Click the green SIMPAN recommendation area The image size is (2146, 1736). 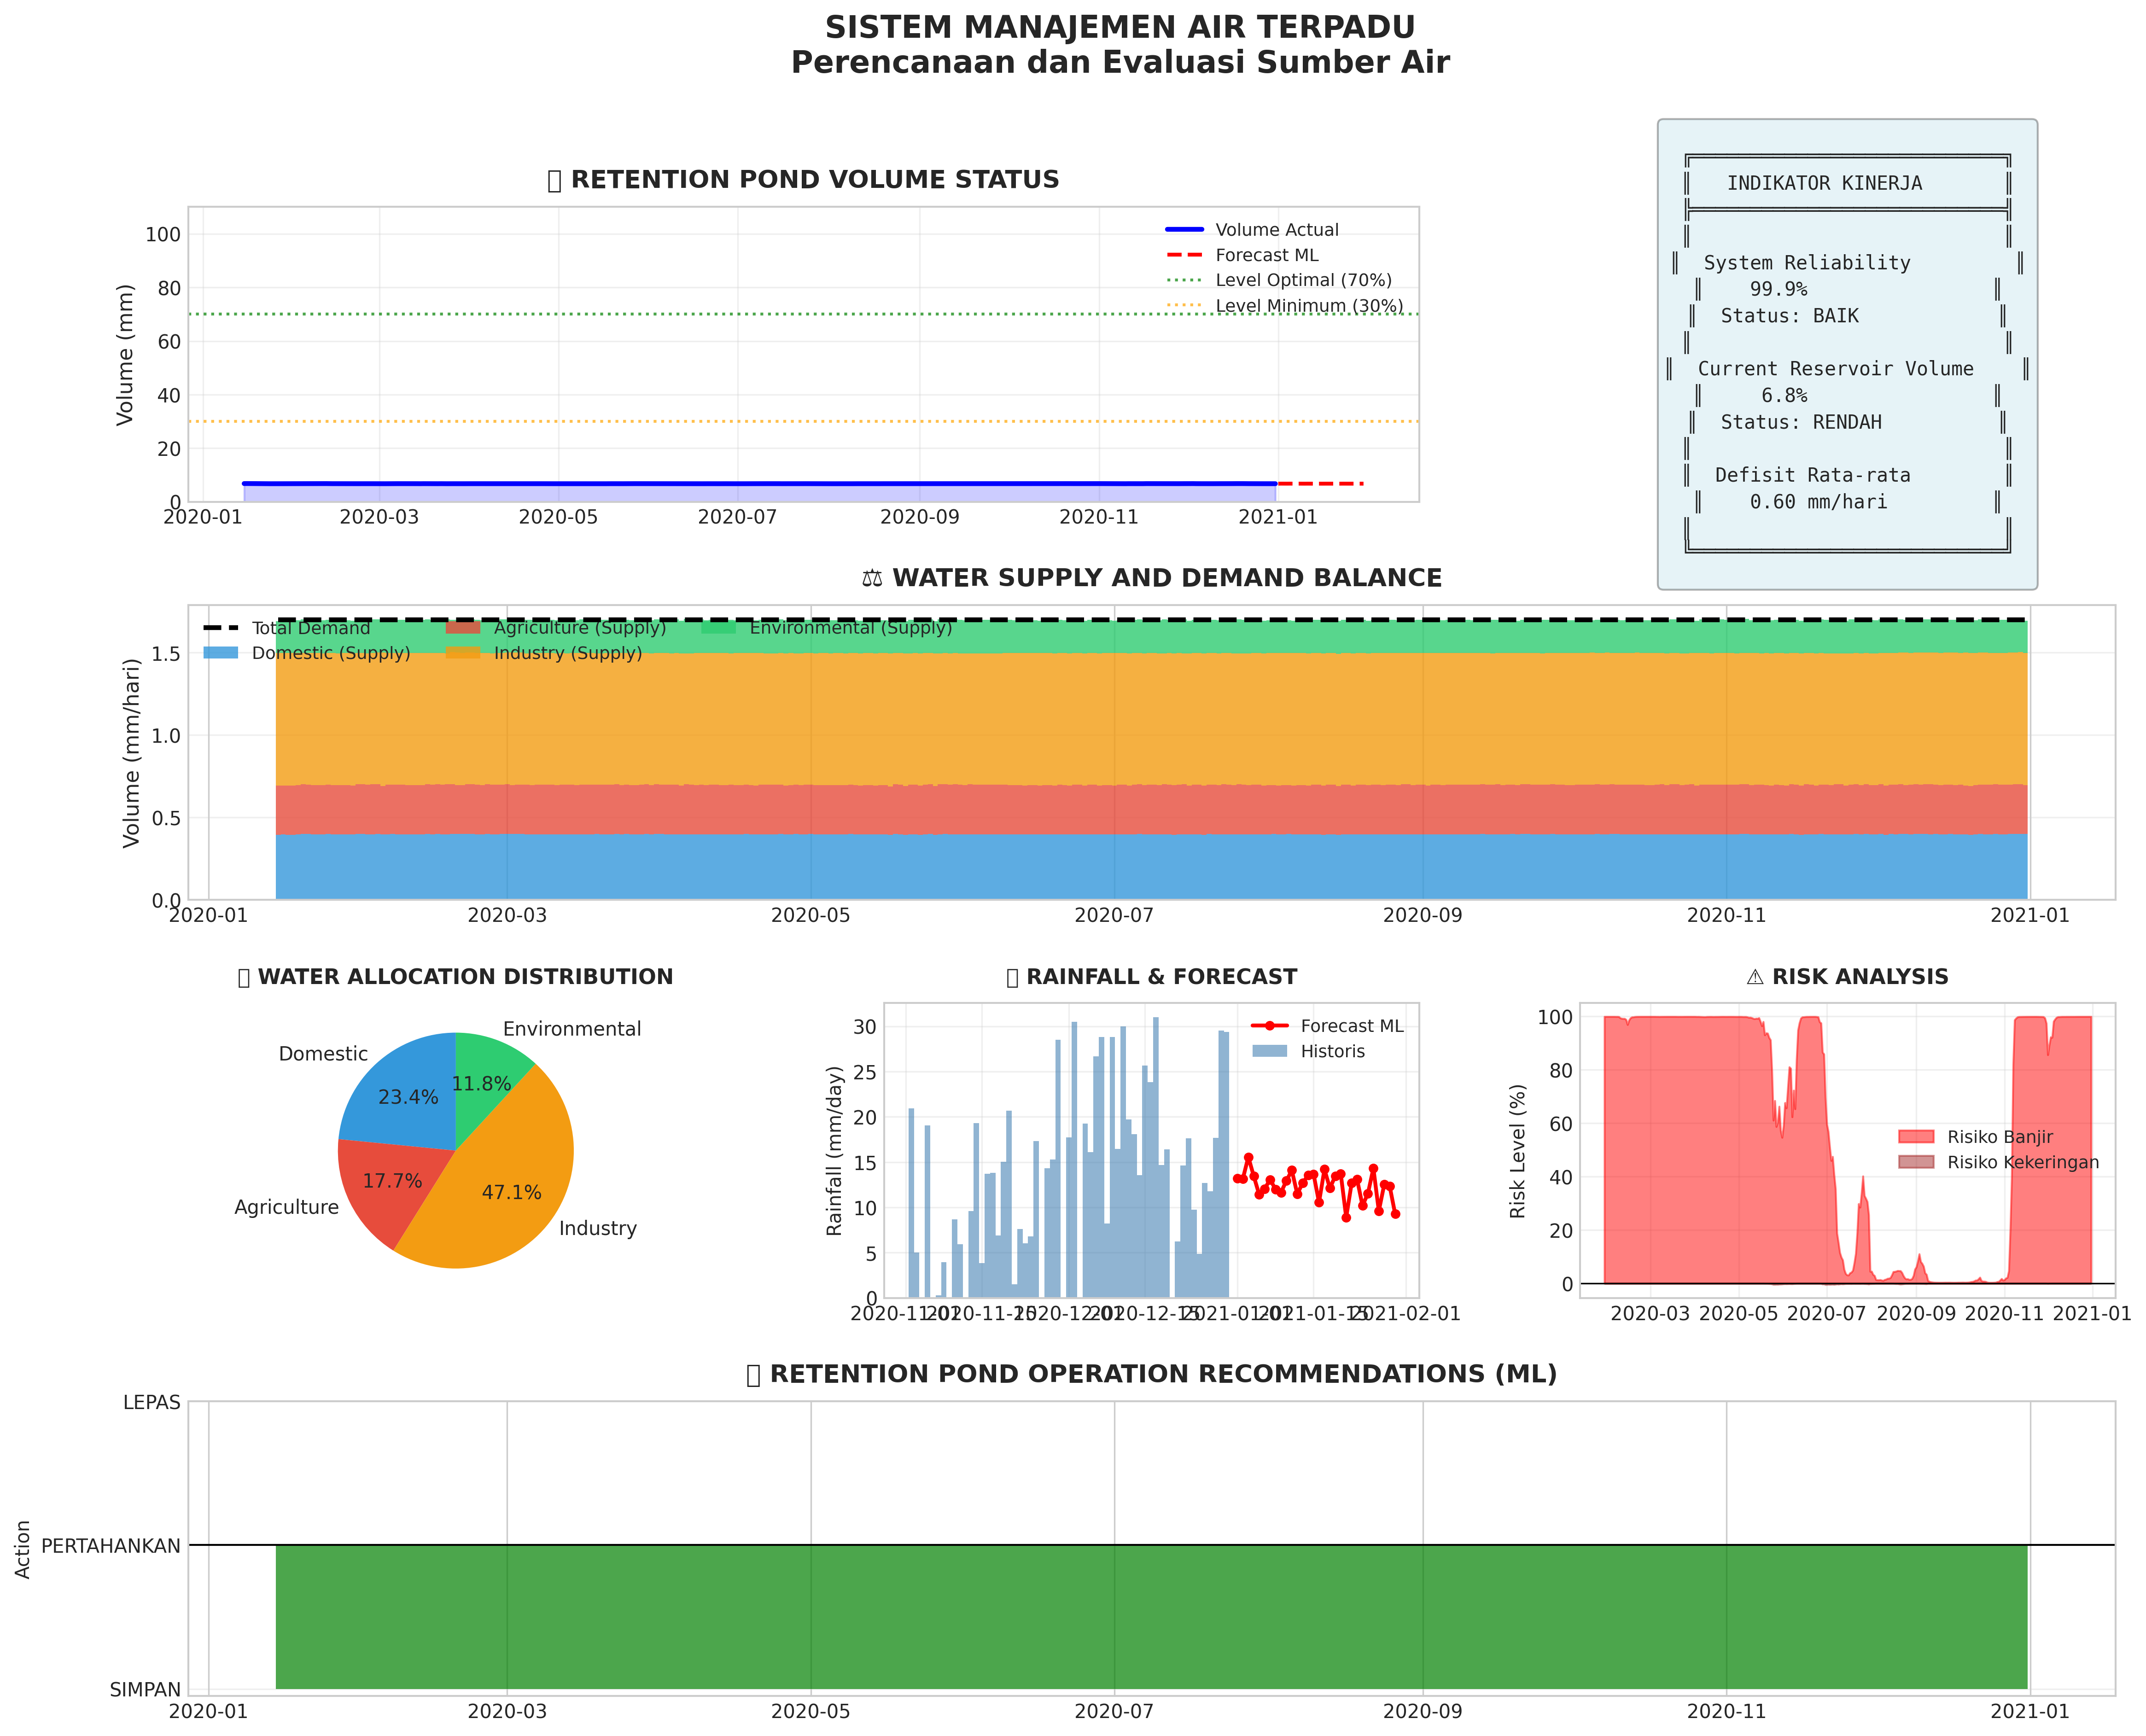(x=1150, y=1617)
